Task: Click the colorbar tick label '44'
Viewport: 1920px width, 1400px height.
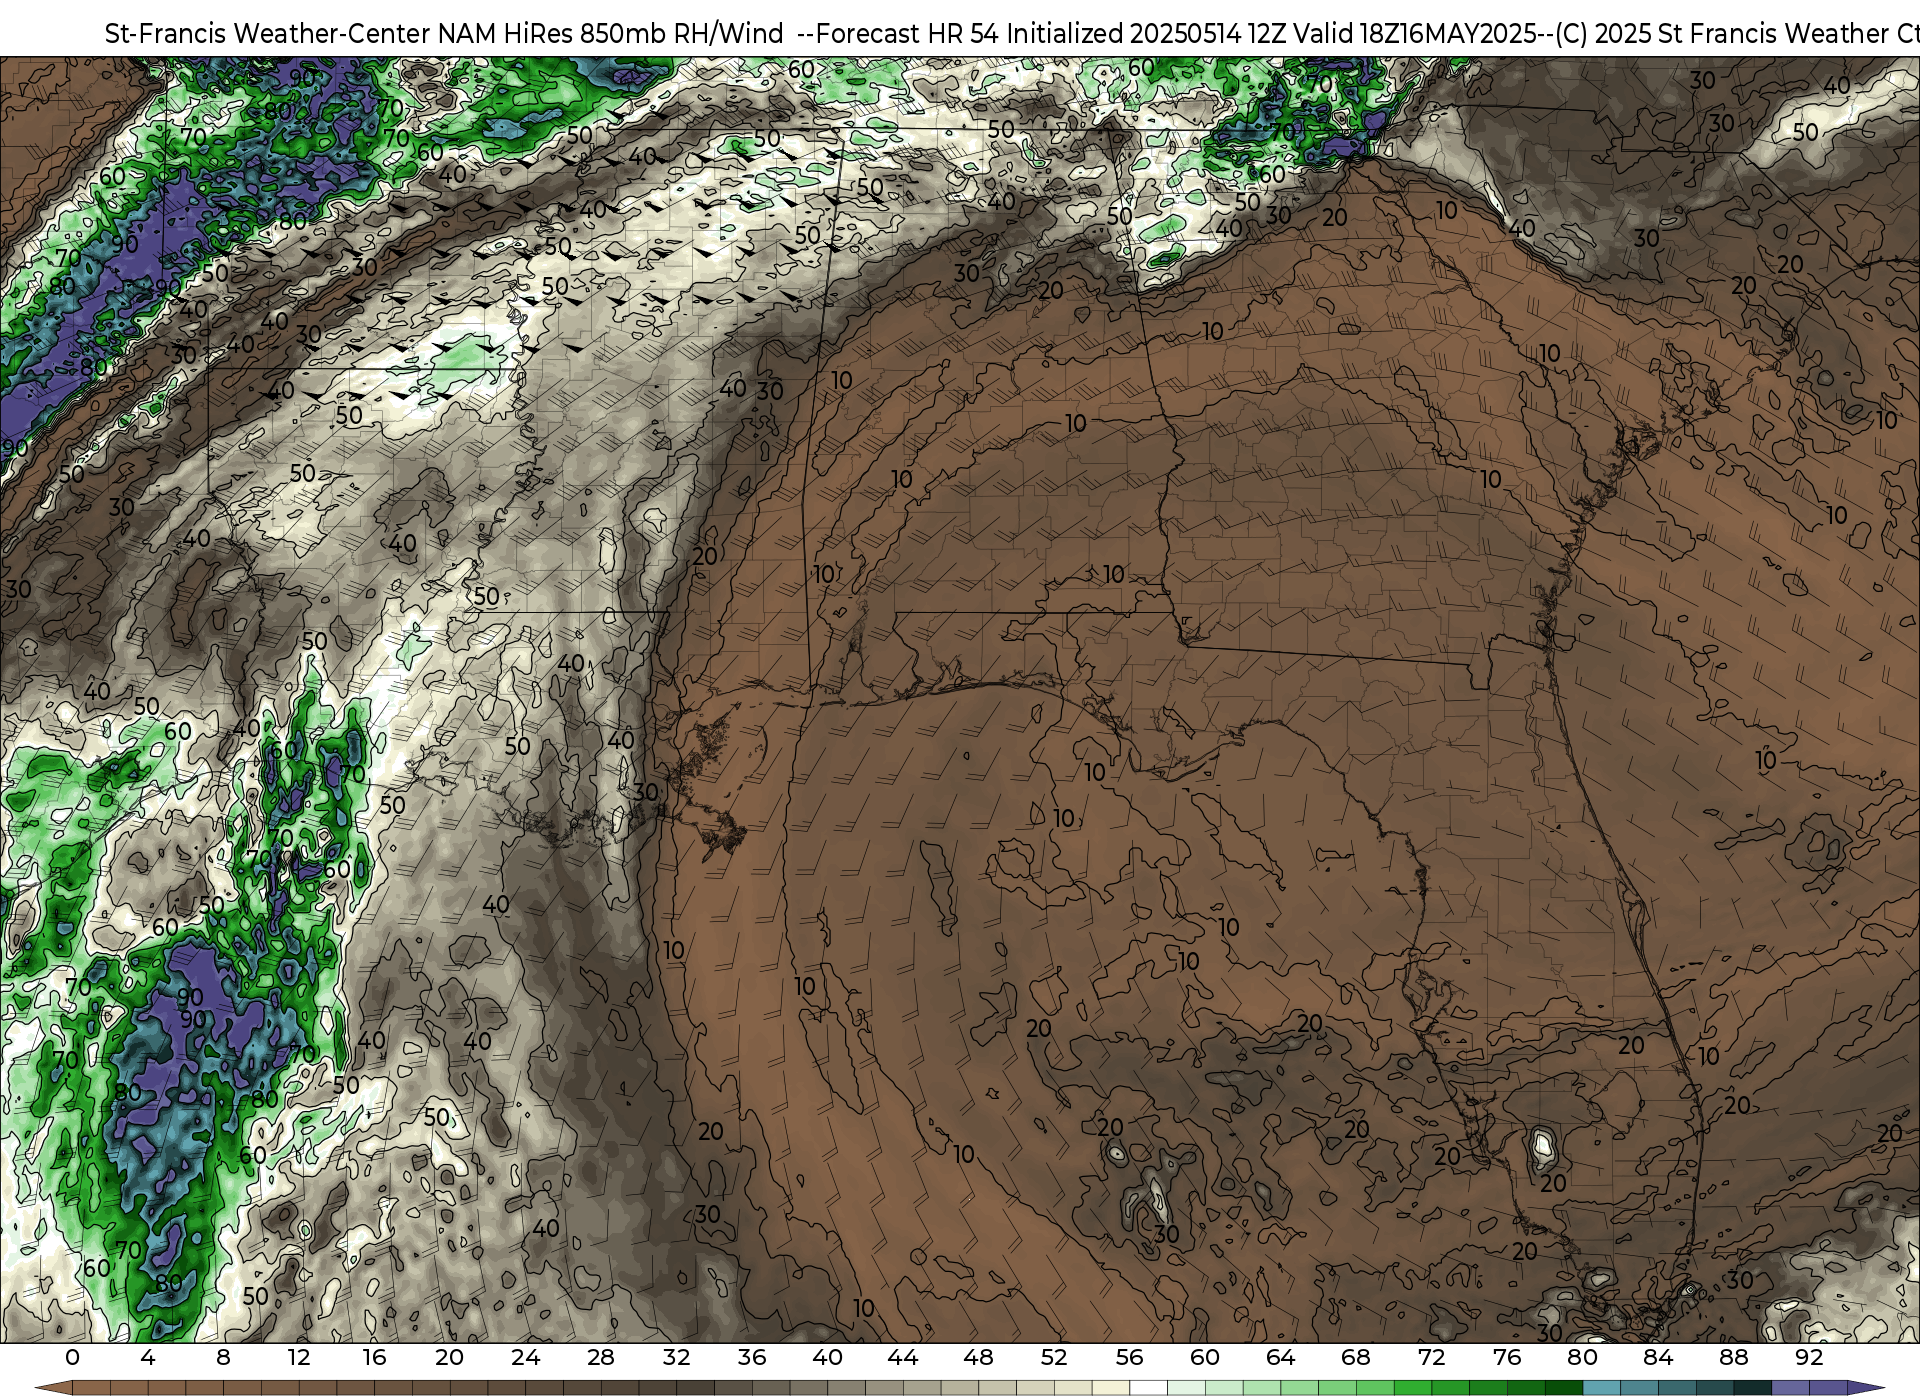Action: click(903, 1357)
